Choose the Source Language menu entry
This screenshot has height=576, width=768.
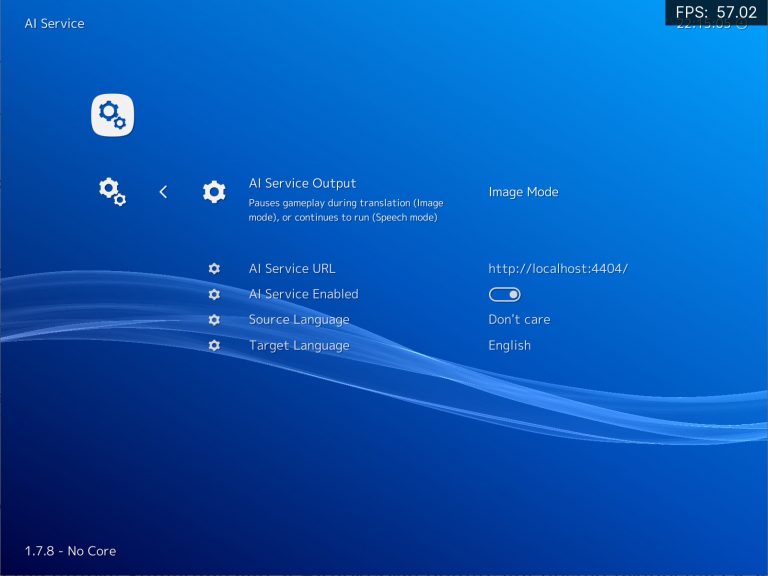tap(299, 320)
